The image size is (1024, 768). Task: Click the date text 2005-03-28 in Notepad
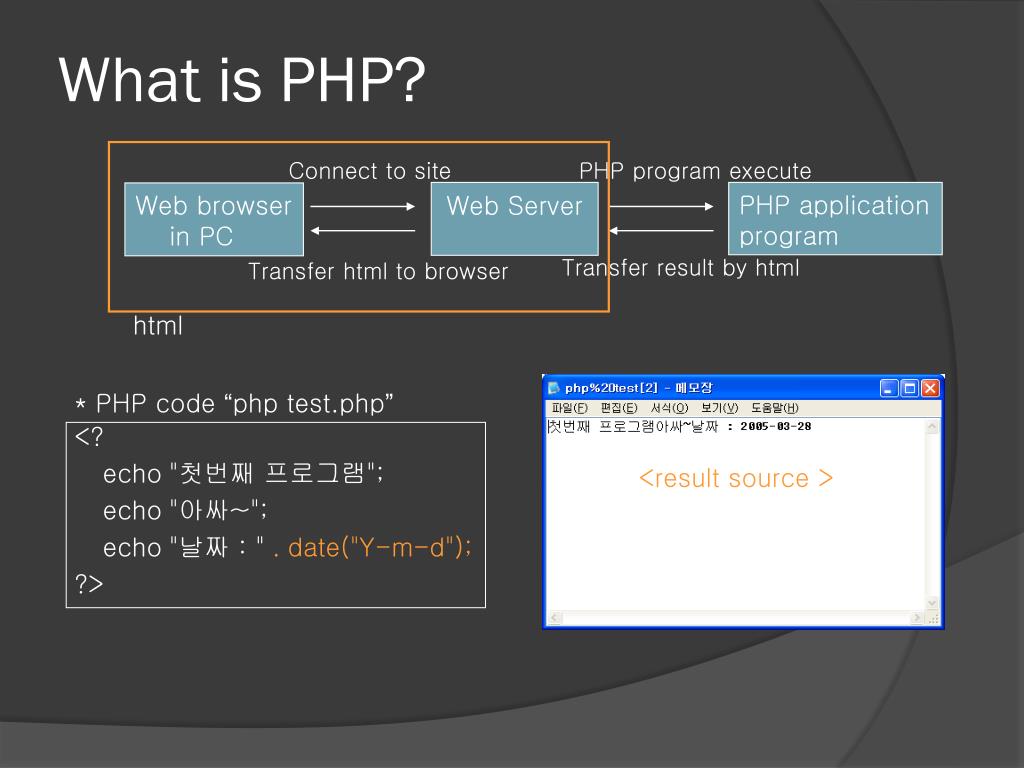[x=776, y=426]
